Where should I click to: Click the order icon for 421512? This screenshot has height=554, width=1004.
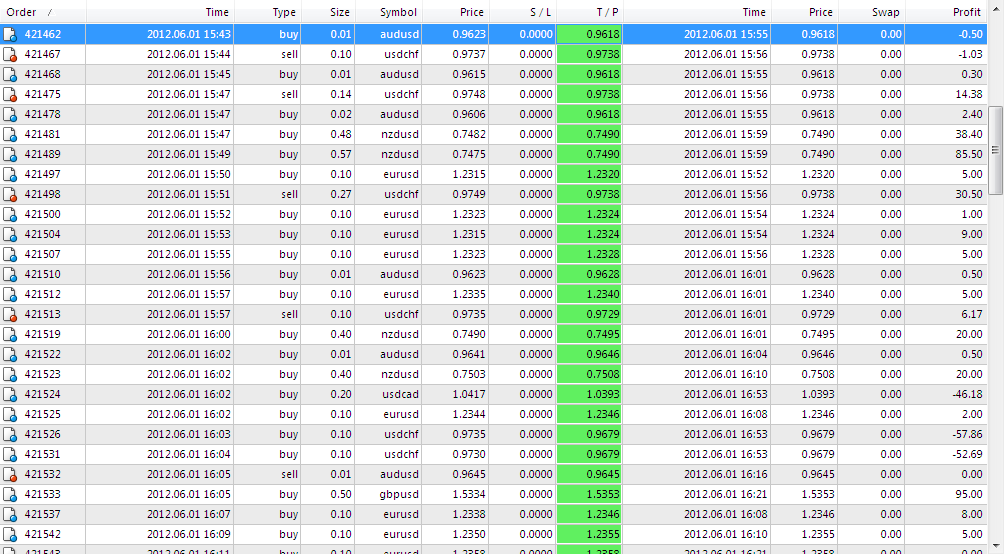click(x=10, y=295)
